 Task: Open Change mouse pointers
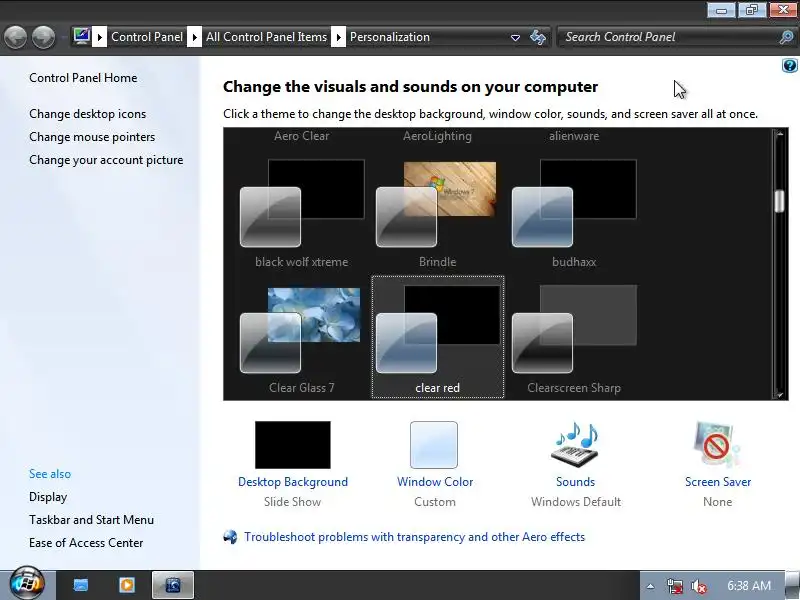tap(92, 137)
